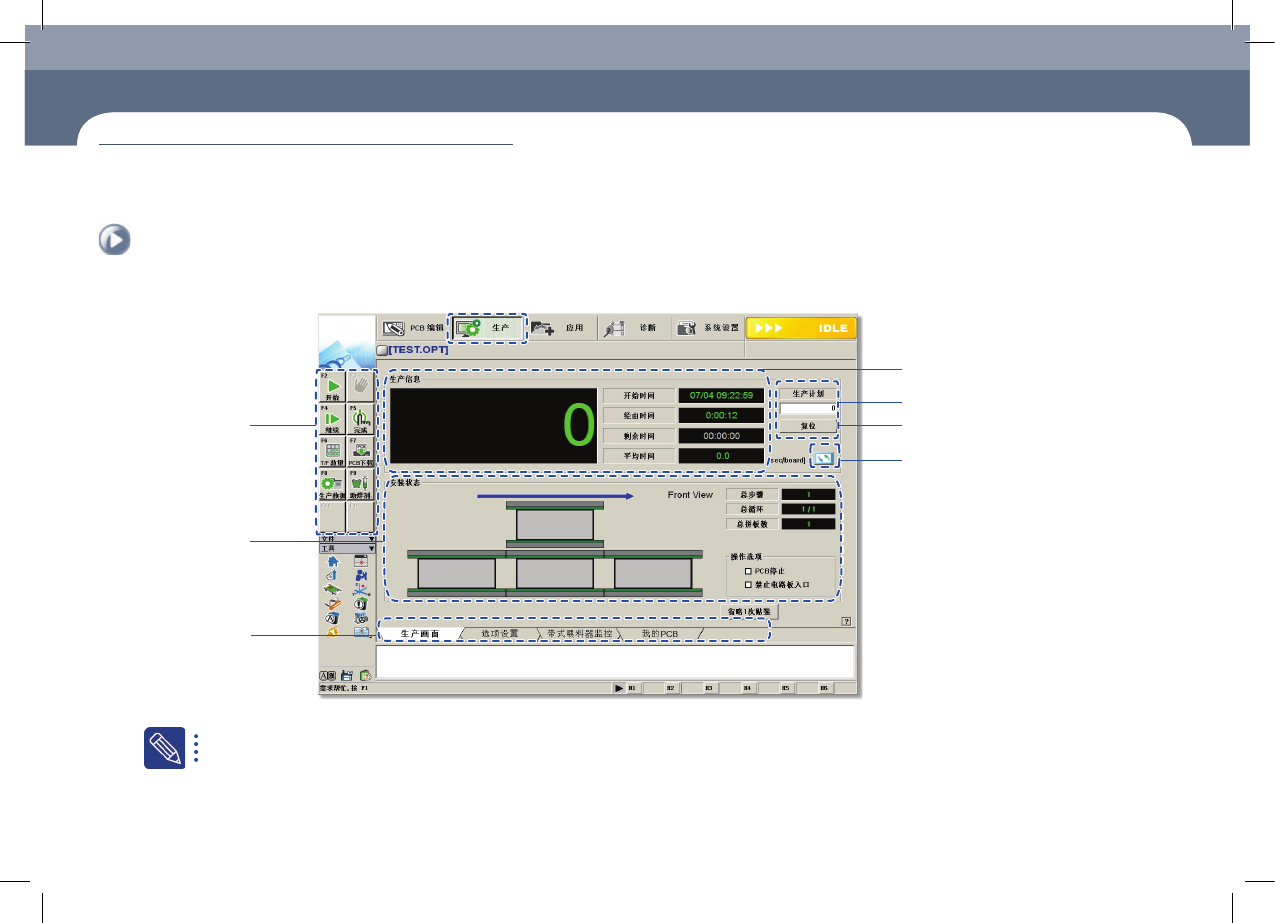Open the PCB 编辑 menu
Screen dimensions: 1275x923
pyautogui.click(x=413, y=327)
